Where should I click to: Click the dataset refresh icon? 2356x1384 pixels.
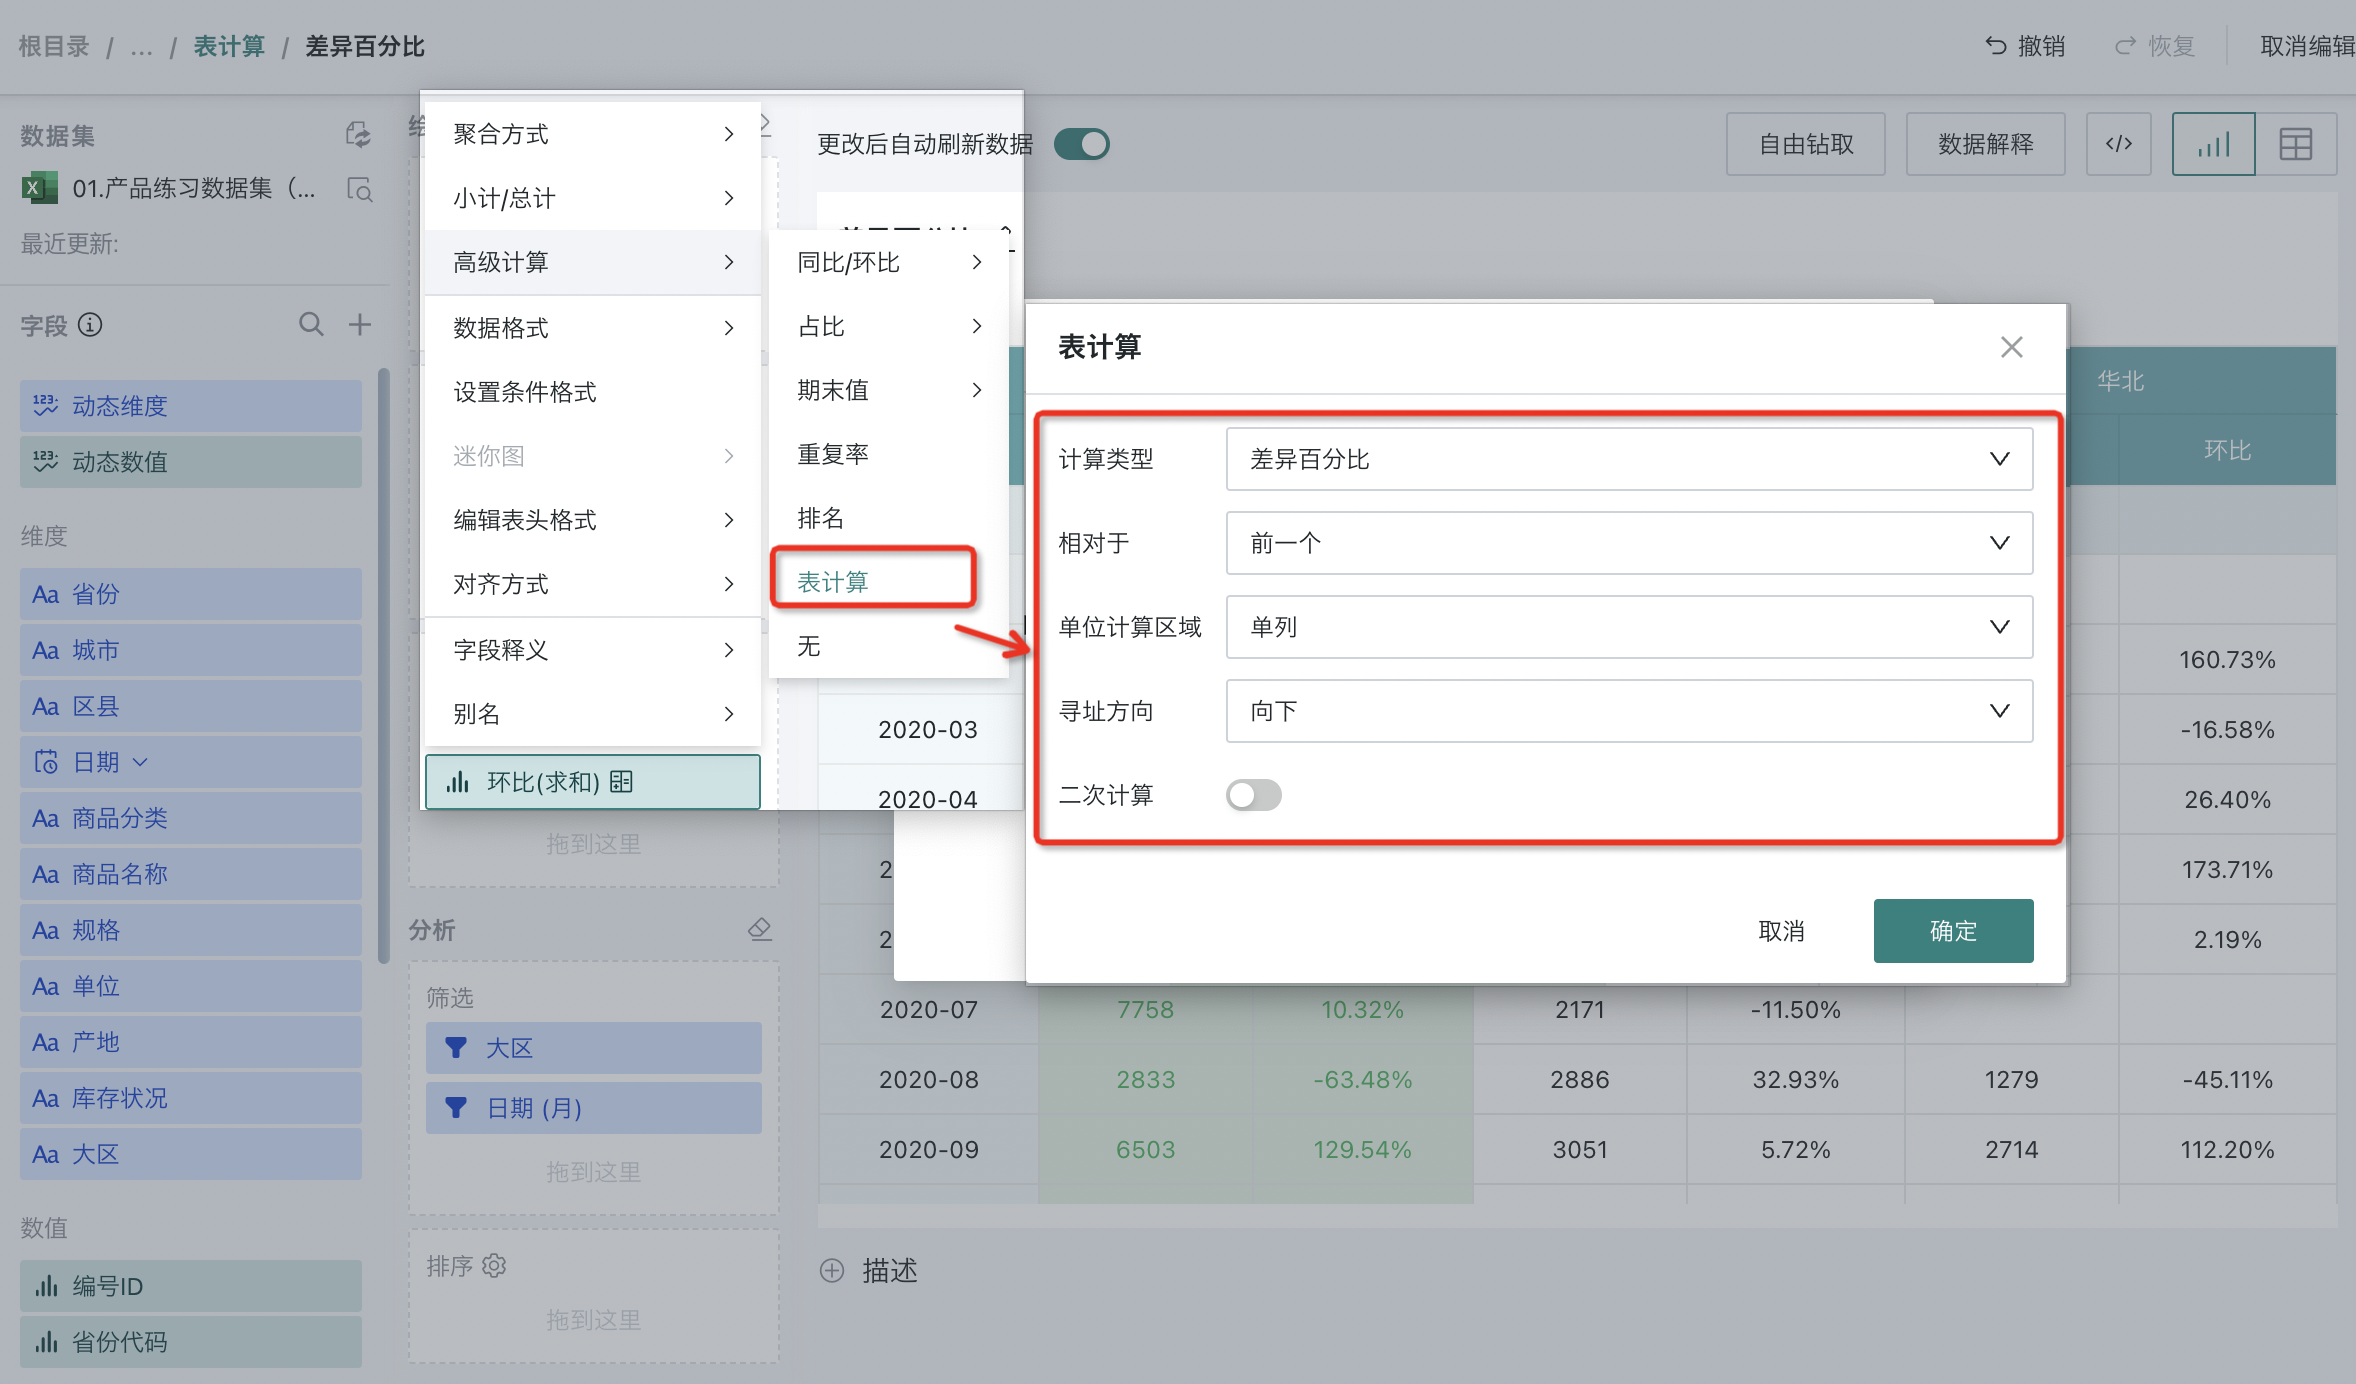click(358, 135)
